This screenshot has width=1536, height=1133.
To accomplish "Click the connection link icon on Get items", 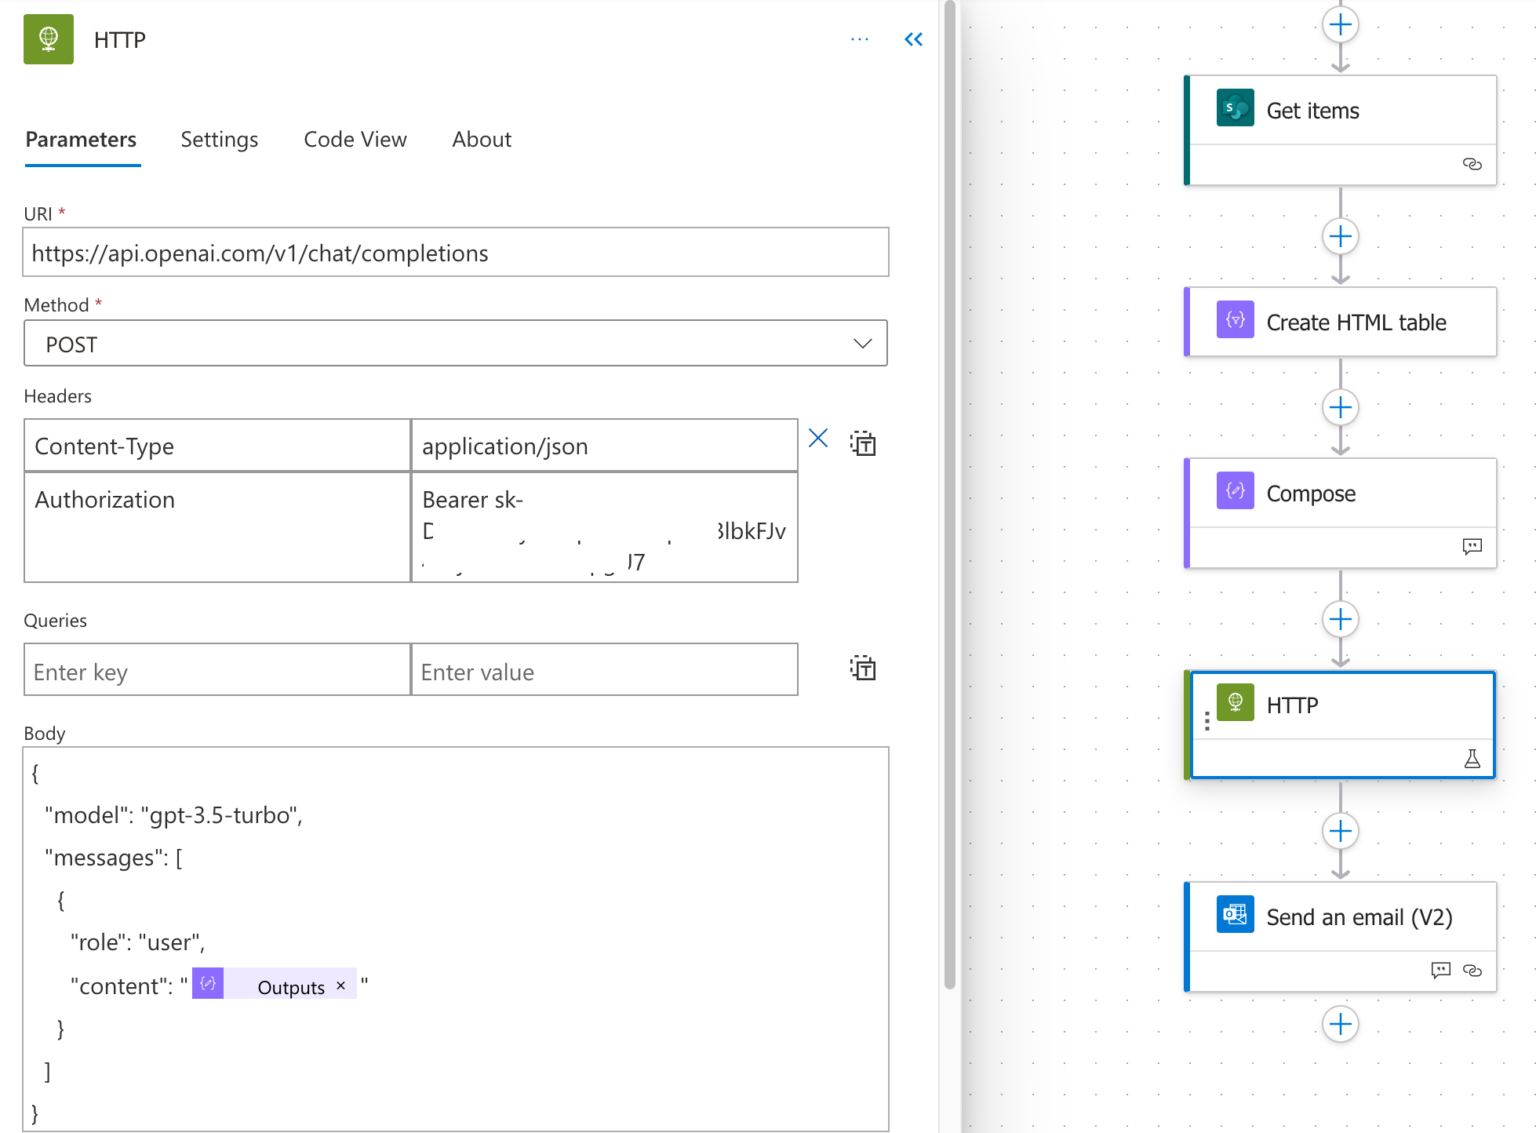I will [x=1472, y=164].
